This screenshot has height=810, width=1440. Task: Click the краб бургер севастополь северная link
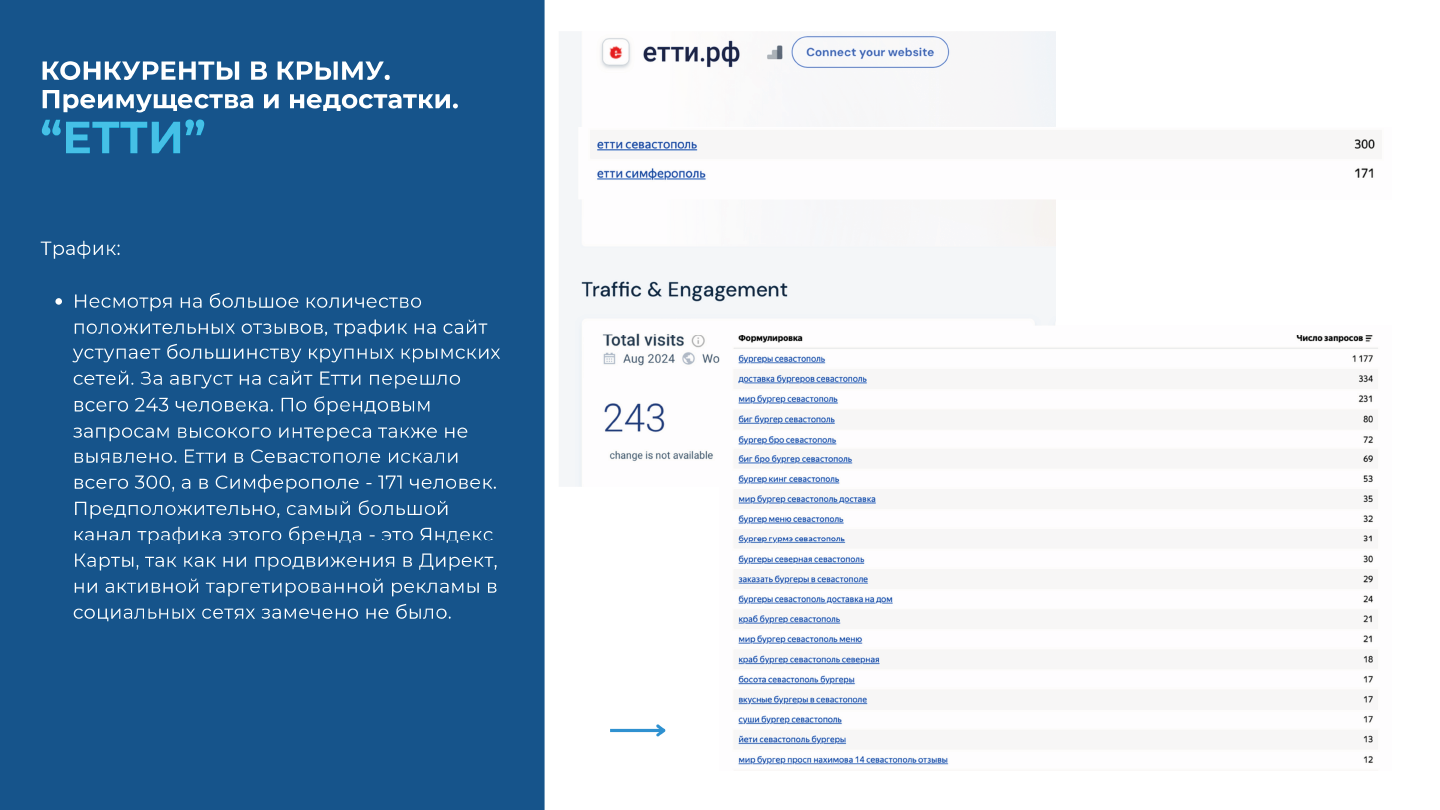tap(808, 660)
